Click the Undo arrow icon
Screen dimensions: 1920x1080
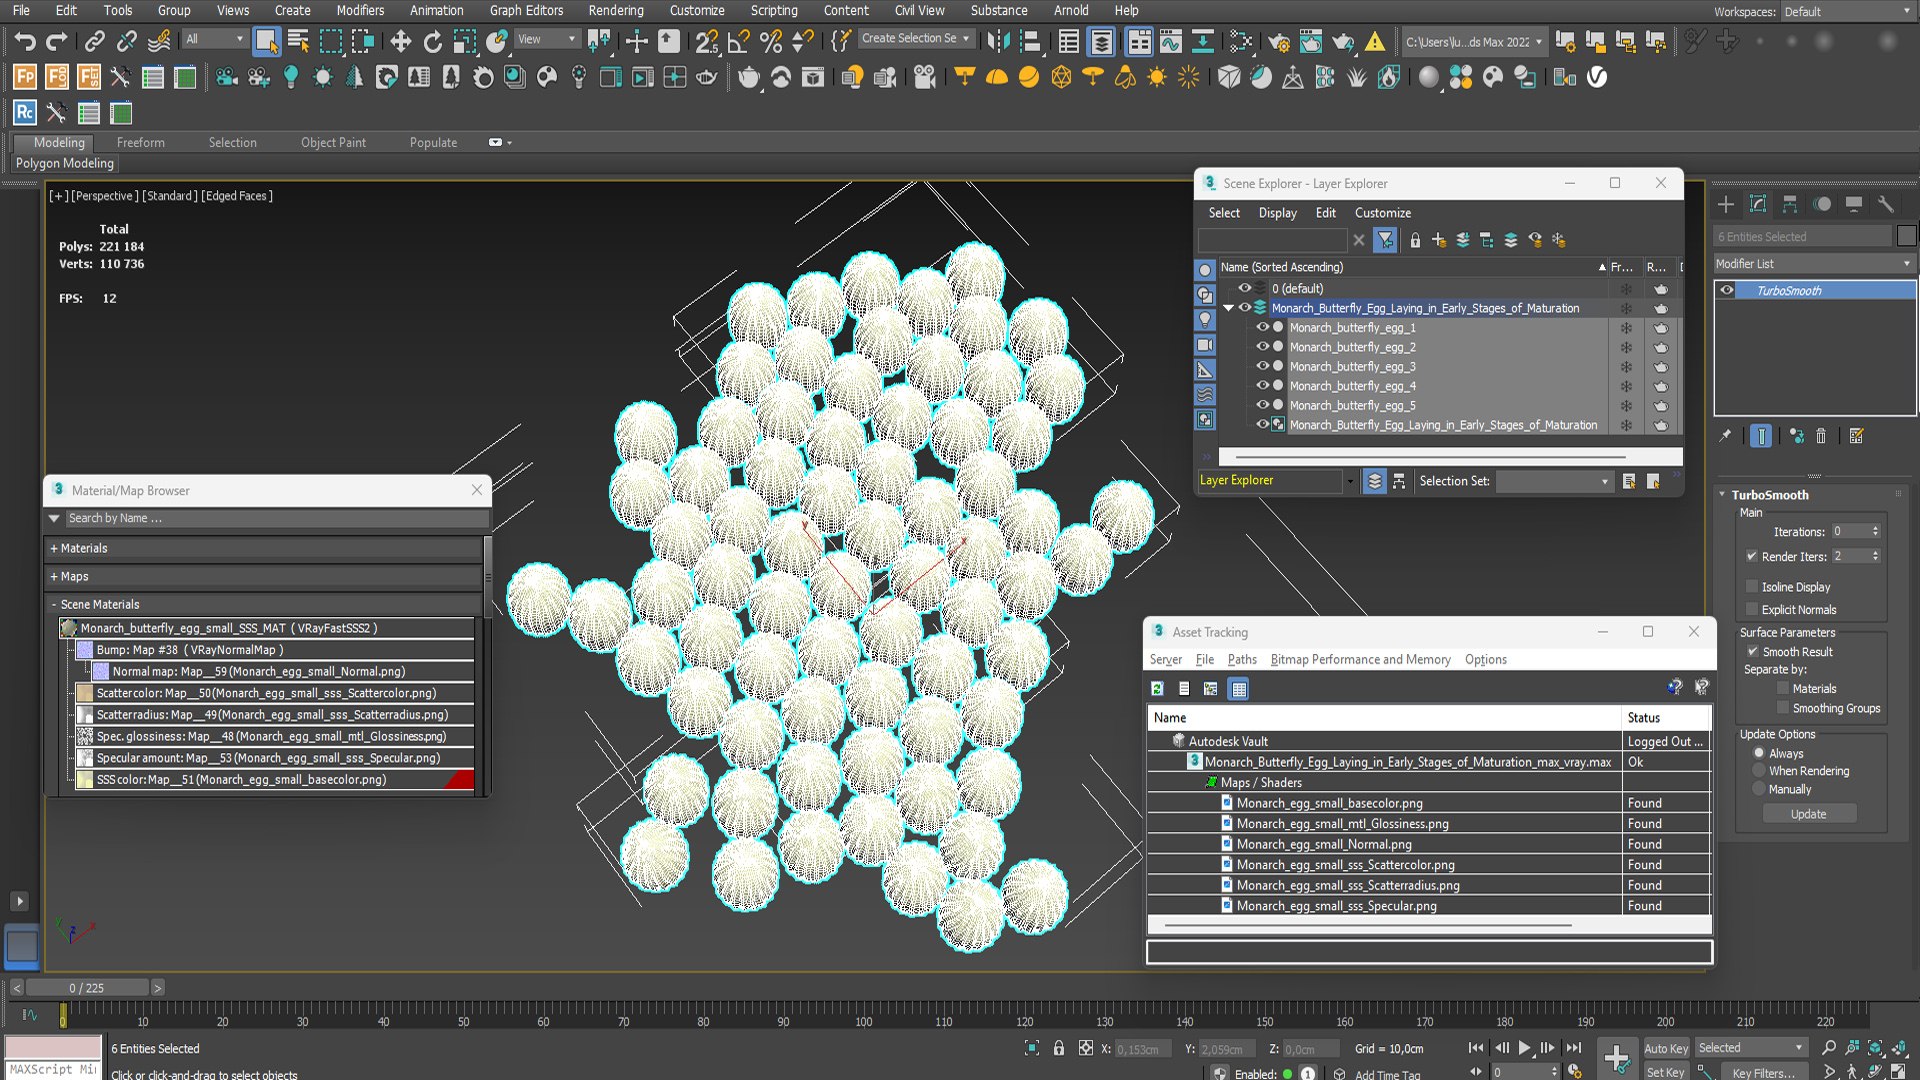25,41
